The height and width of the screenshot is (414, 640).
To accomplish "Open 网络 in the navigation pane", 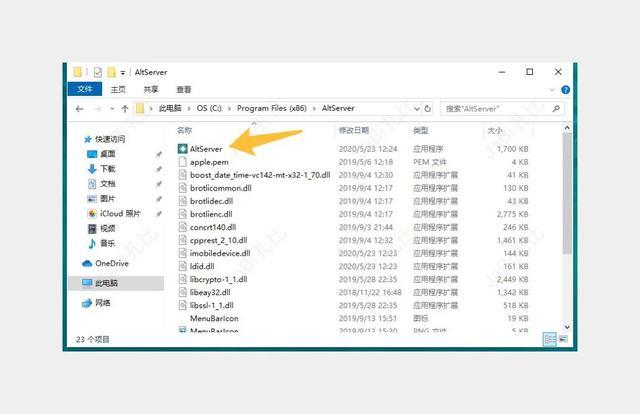I will pyautogui.click(x=96, y=303).
